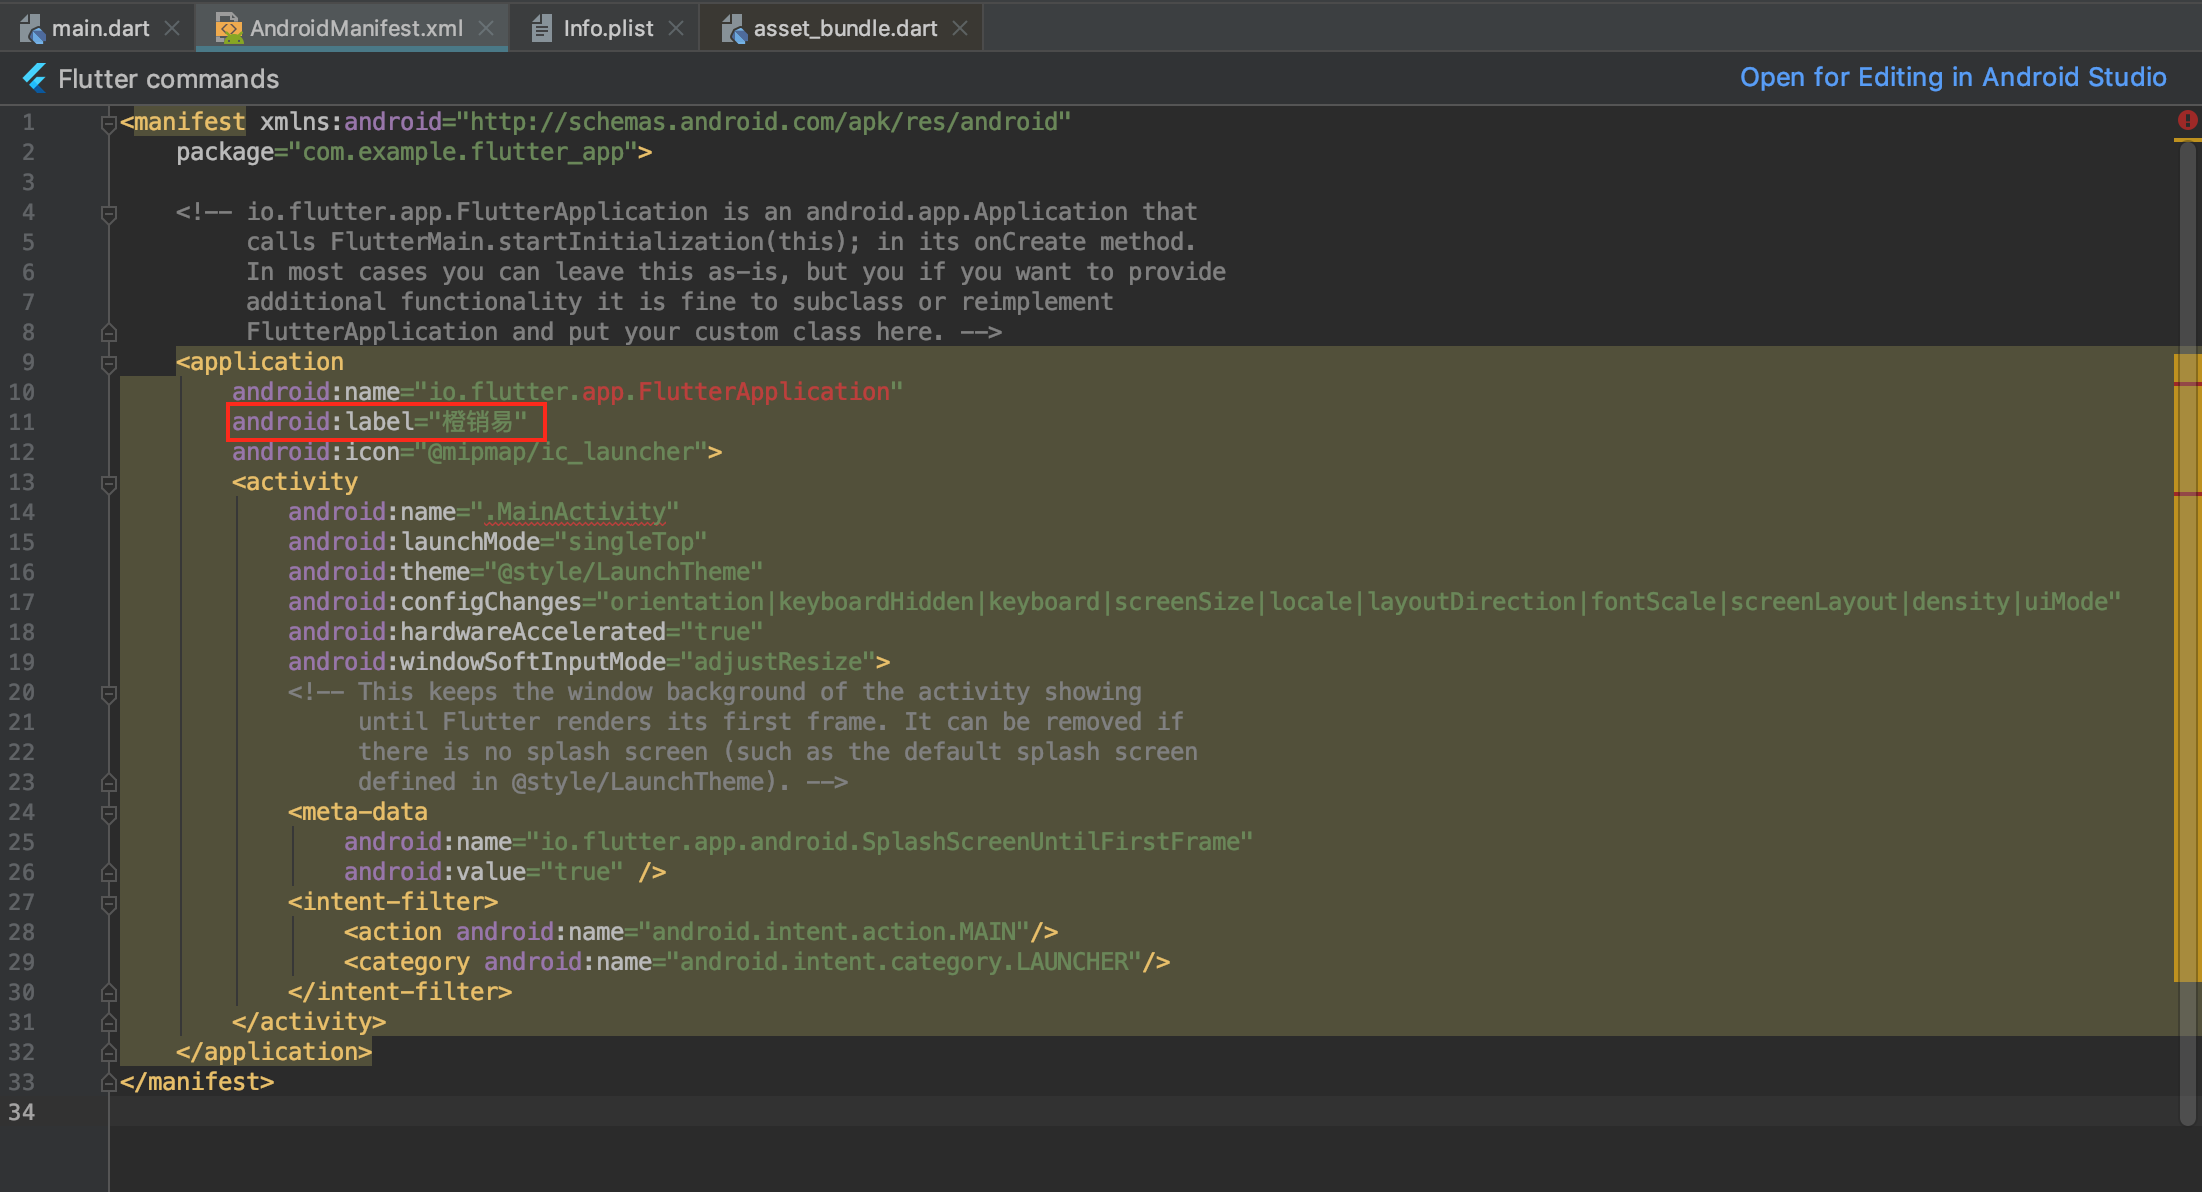Click line number 34 in the gutter
Screen dimensions: 2202x1192
[x=22, y=1112]
